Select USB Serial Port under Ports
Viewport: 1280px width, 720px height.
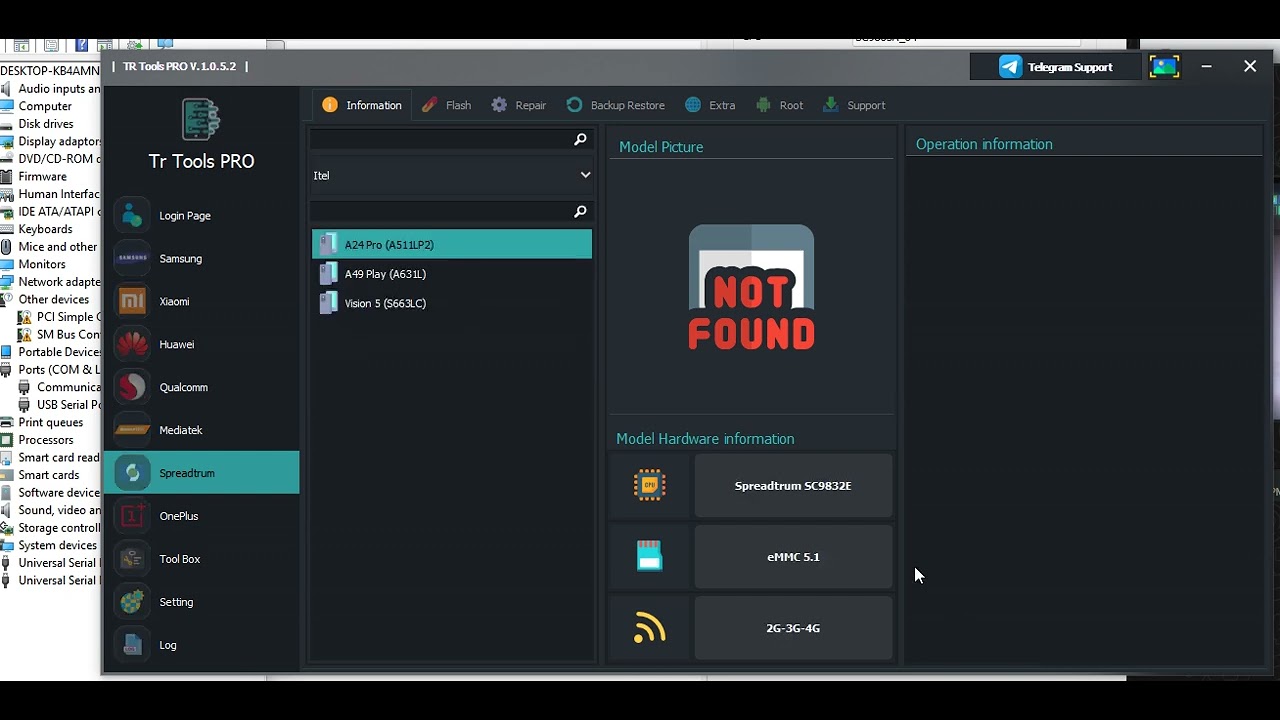[69, 405]
